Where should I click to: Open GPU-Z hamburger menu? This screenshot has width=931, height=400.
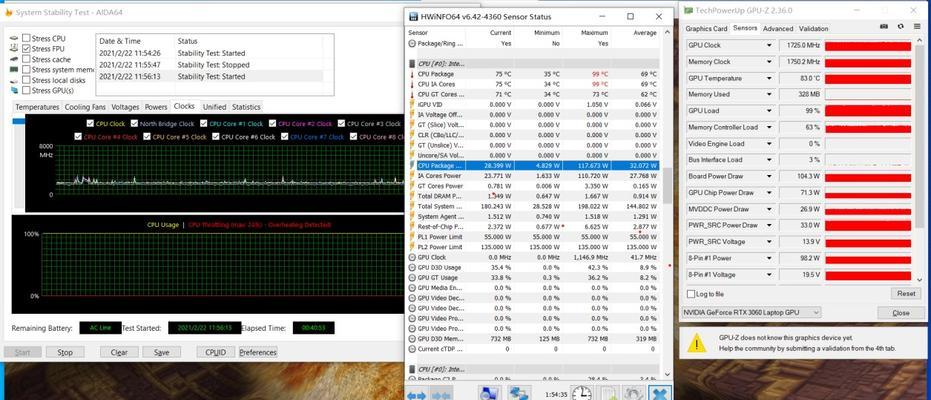pyautogui.click(x=916, y=27)
